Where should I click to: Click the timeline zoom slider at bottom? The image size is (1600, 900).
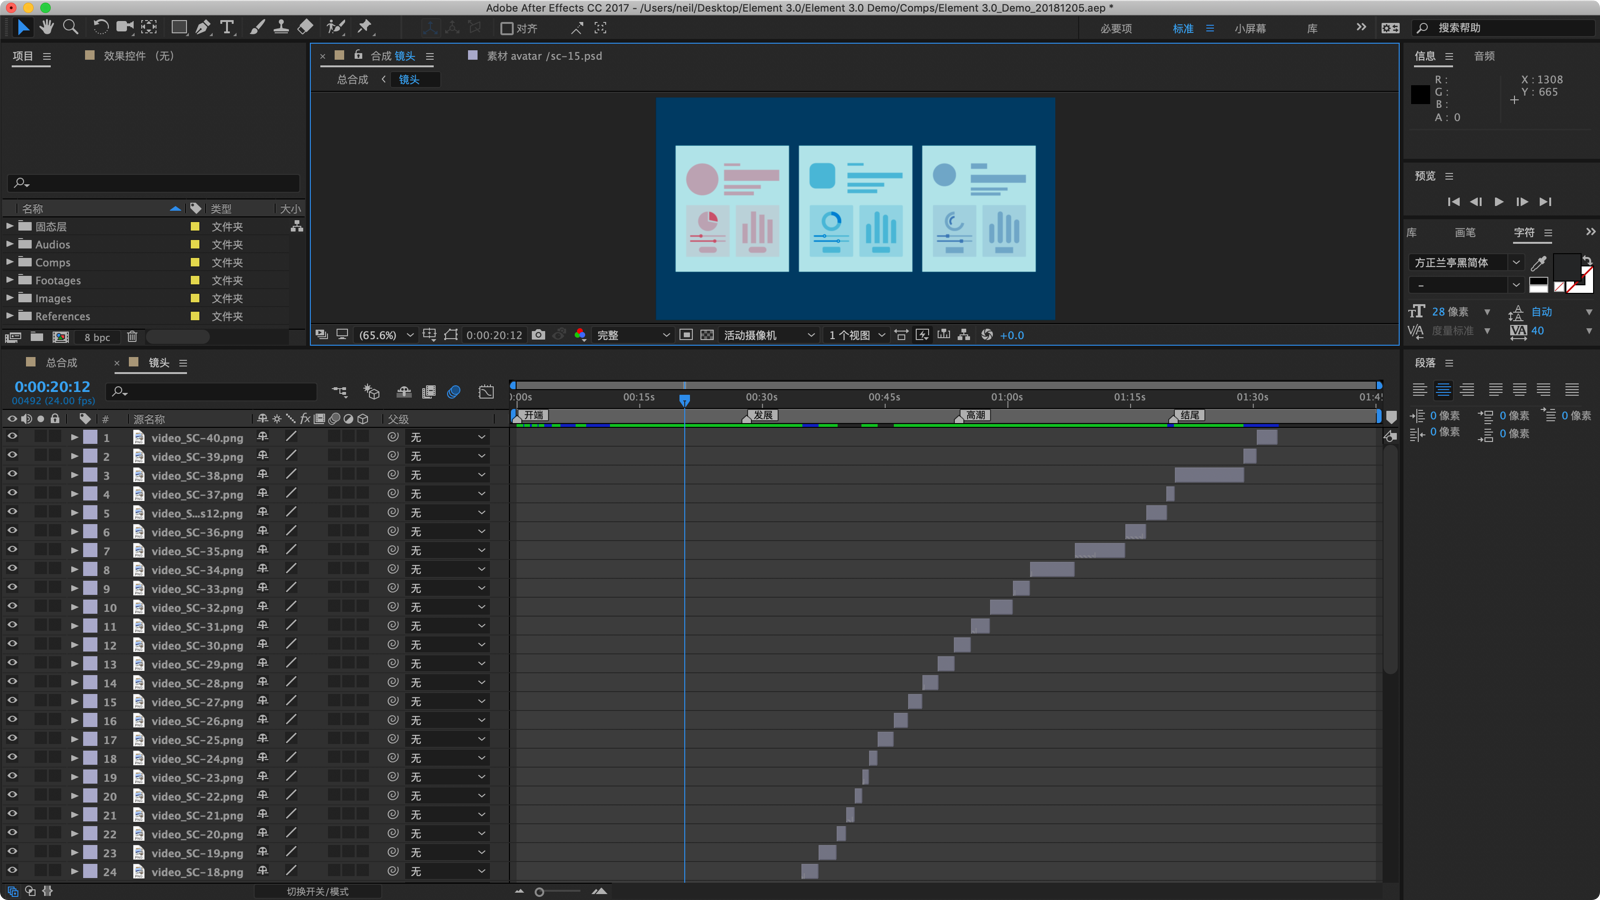559,891
